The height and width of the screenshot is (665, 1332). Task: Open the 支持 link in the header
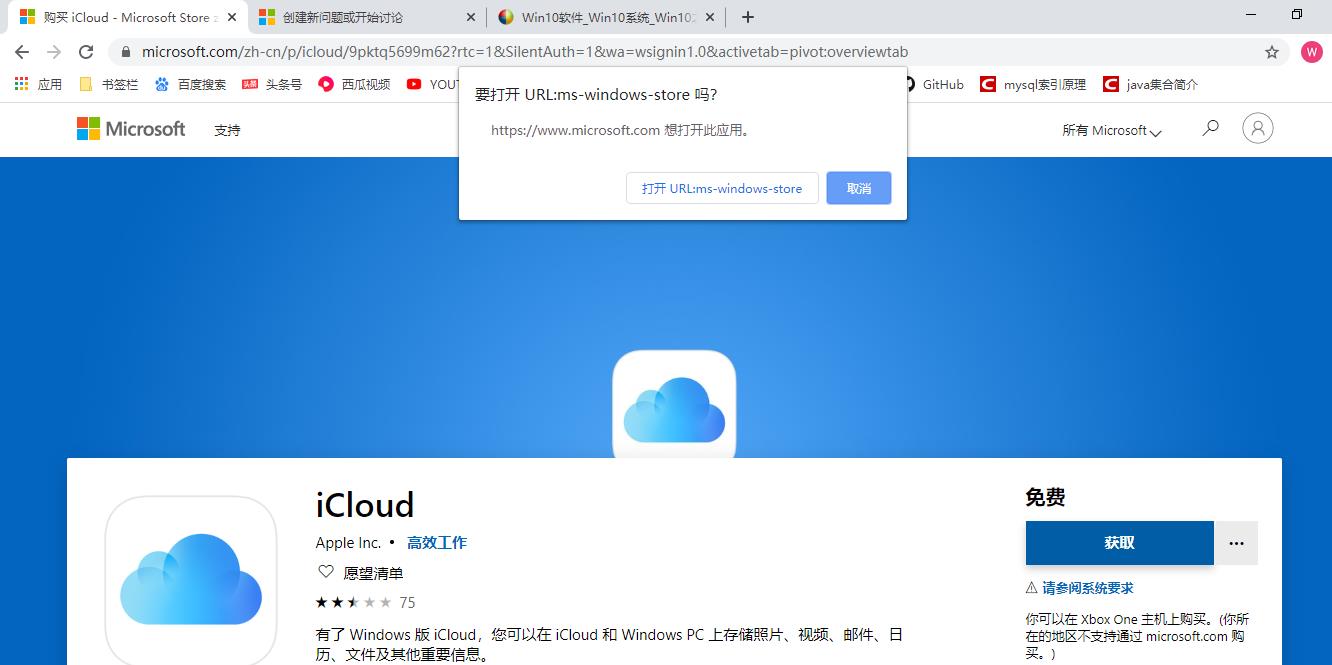[x=227, y=130]
